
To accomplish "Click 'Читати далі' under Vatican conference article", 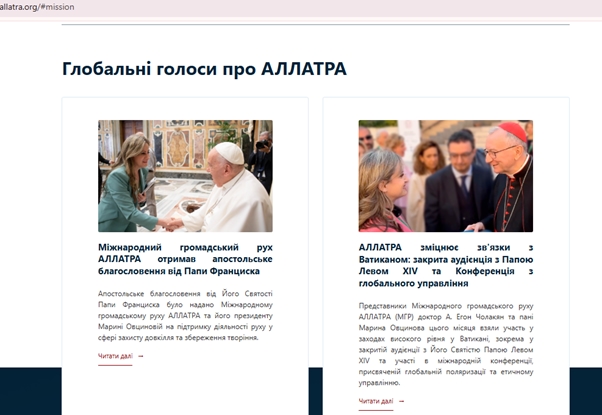I will 376,401.
